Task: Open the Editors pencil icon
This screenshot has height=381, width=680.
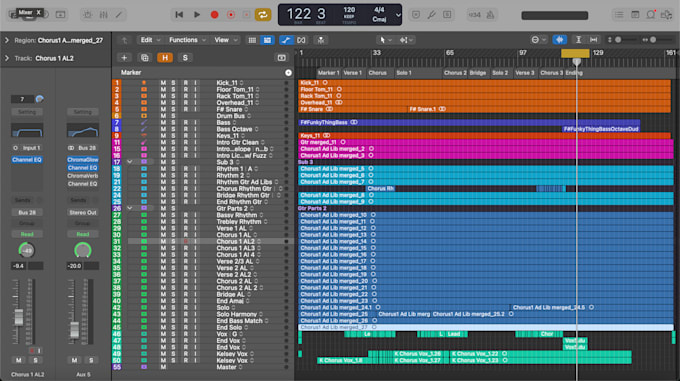Action: point(119,15)
